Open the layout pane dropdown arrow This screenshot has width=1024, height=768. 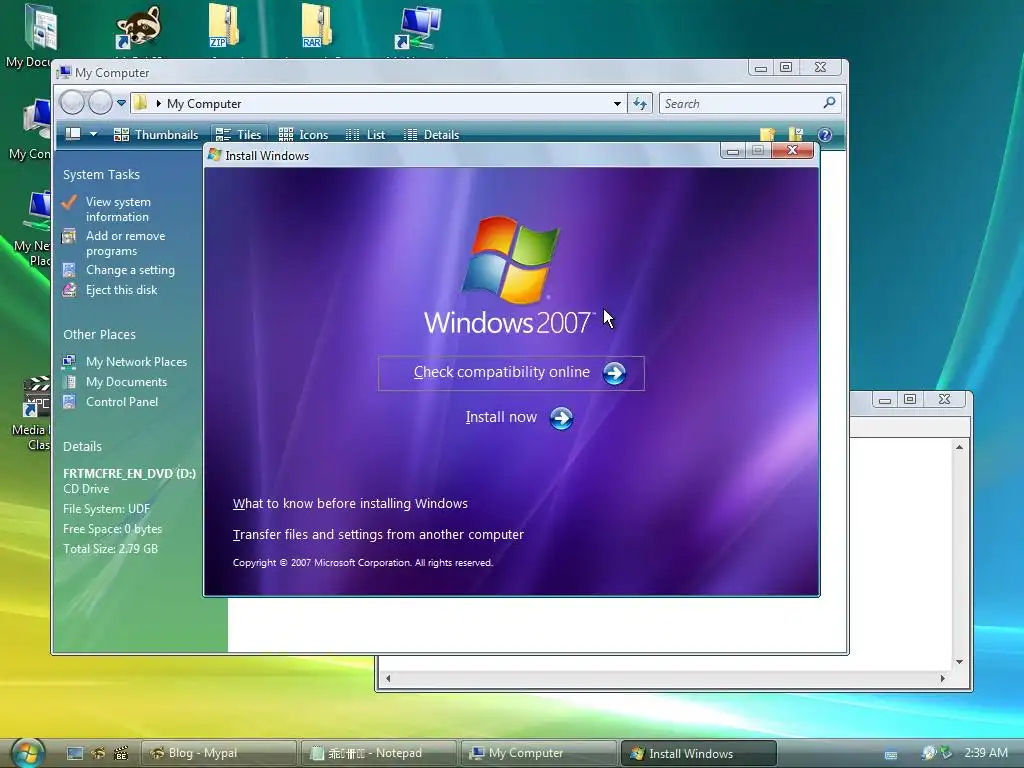click(x=93, y=134)
